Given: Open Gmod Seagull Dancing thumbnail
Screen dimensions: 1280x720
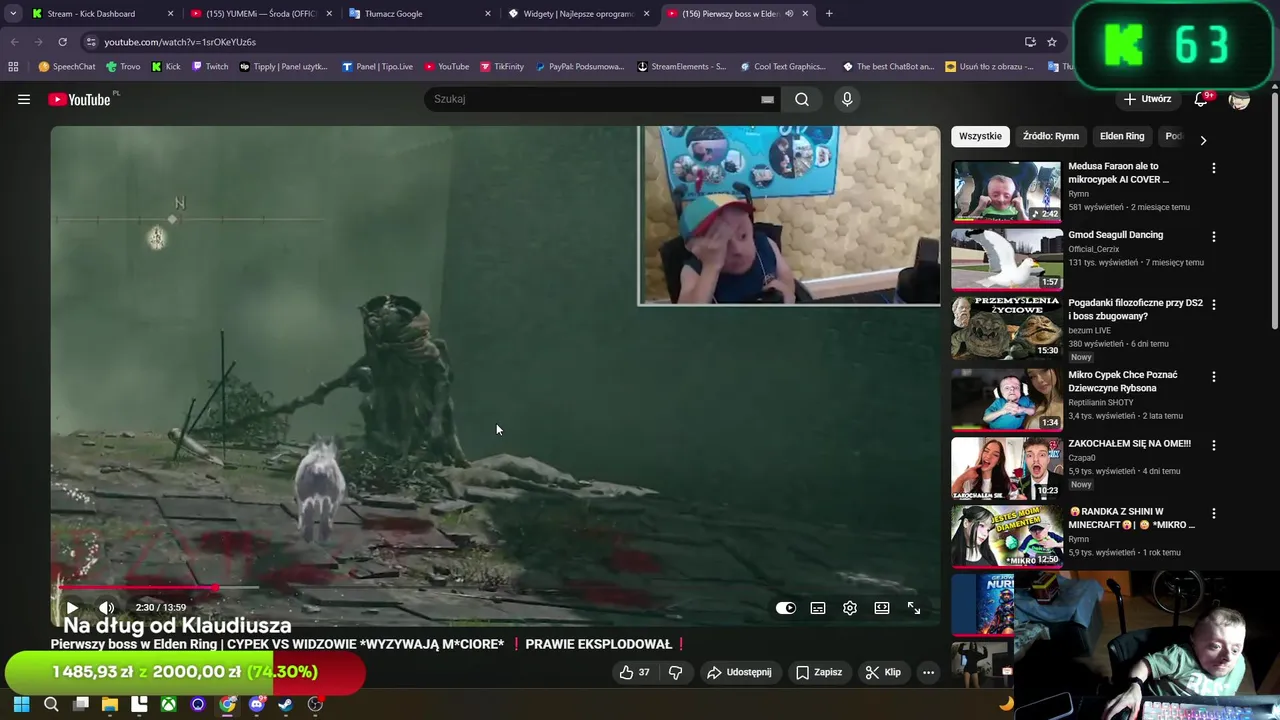Looking at the screenshot, I should 1006,259.
